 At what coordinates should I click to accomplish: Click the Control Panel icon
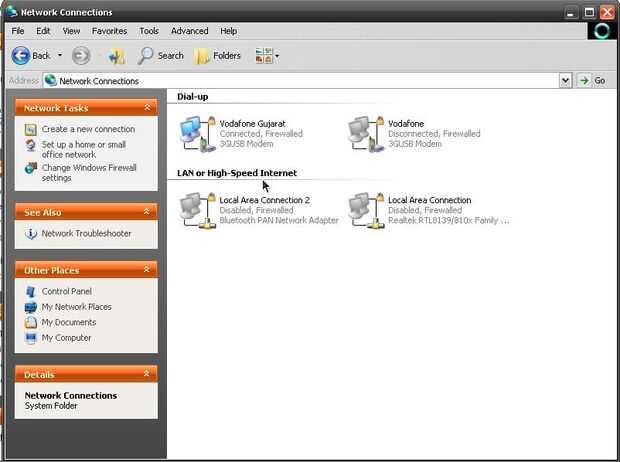[30, 292]
